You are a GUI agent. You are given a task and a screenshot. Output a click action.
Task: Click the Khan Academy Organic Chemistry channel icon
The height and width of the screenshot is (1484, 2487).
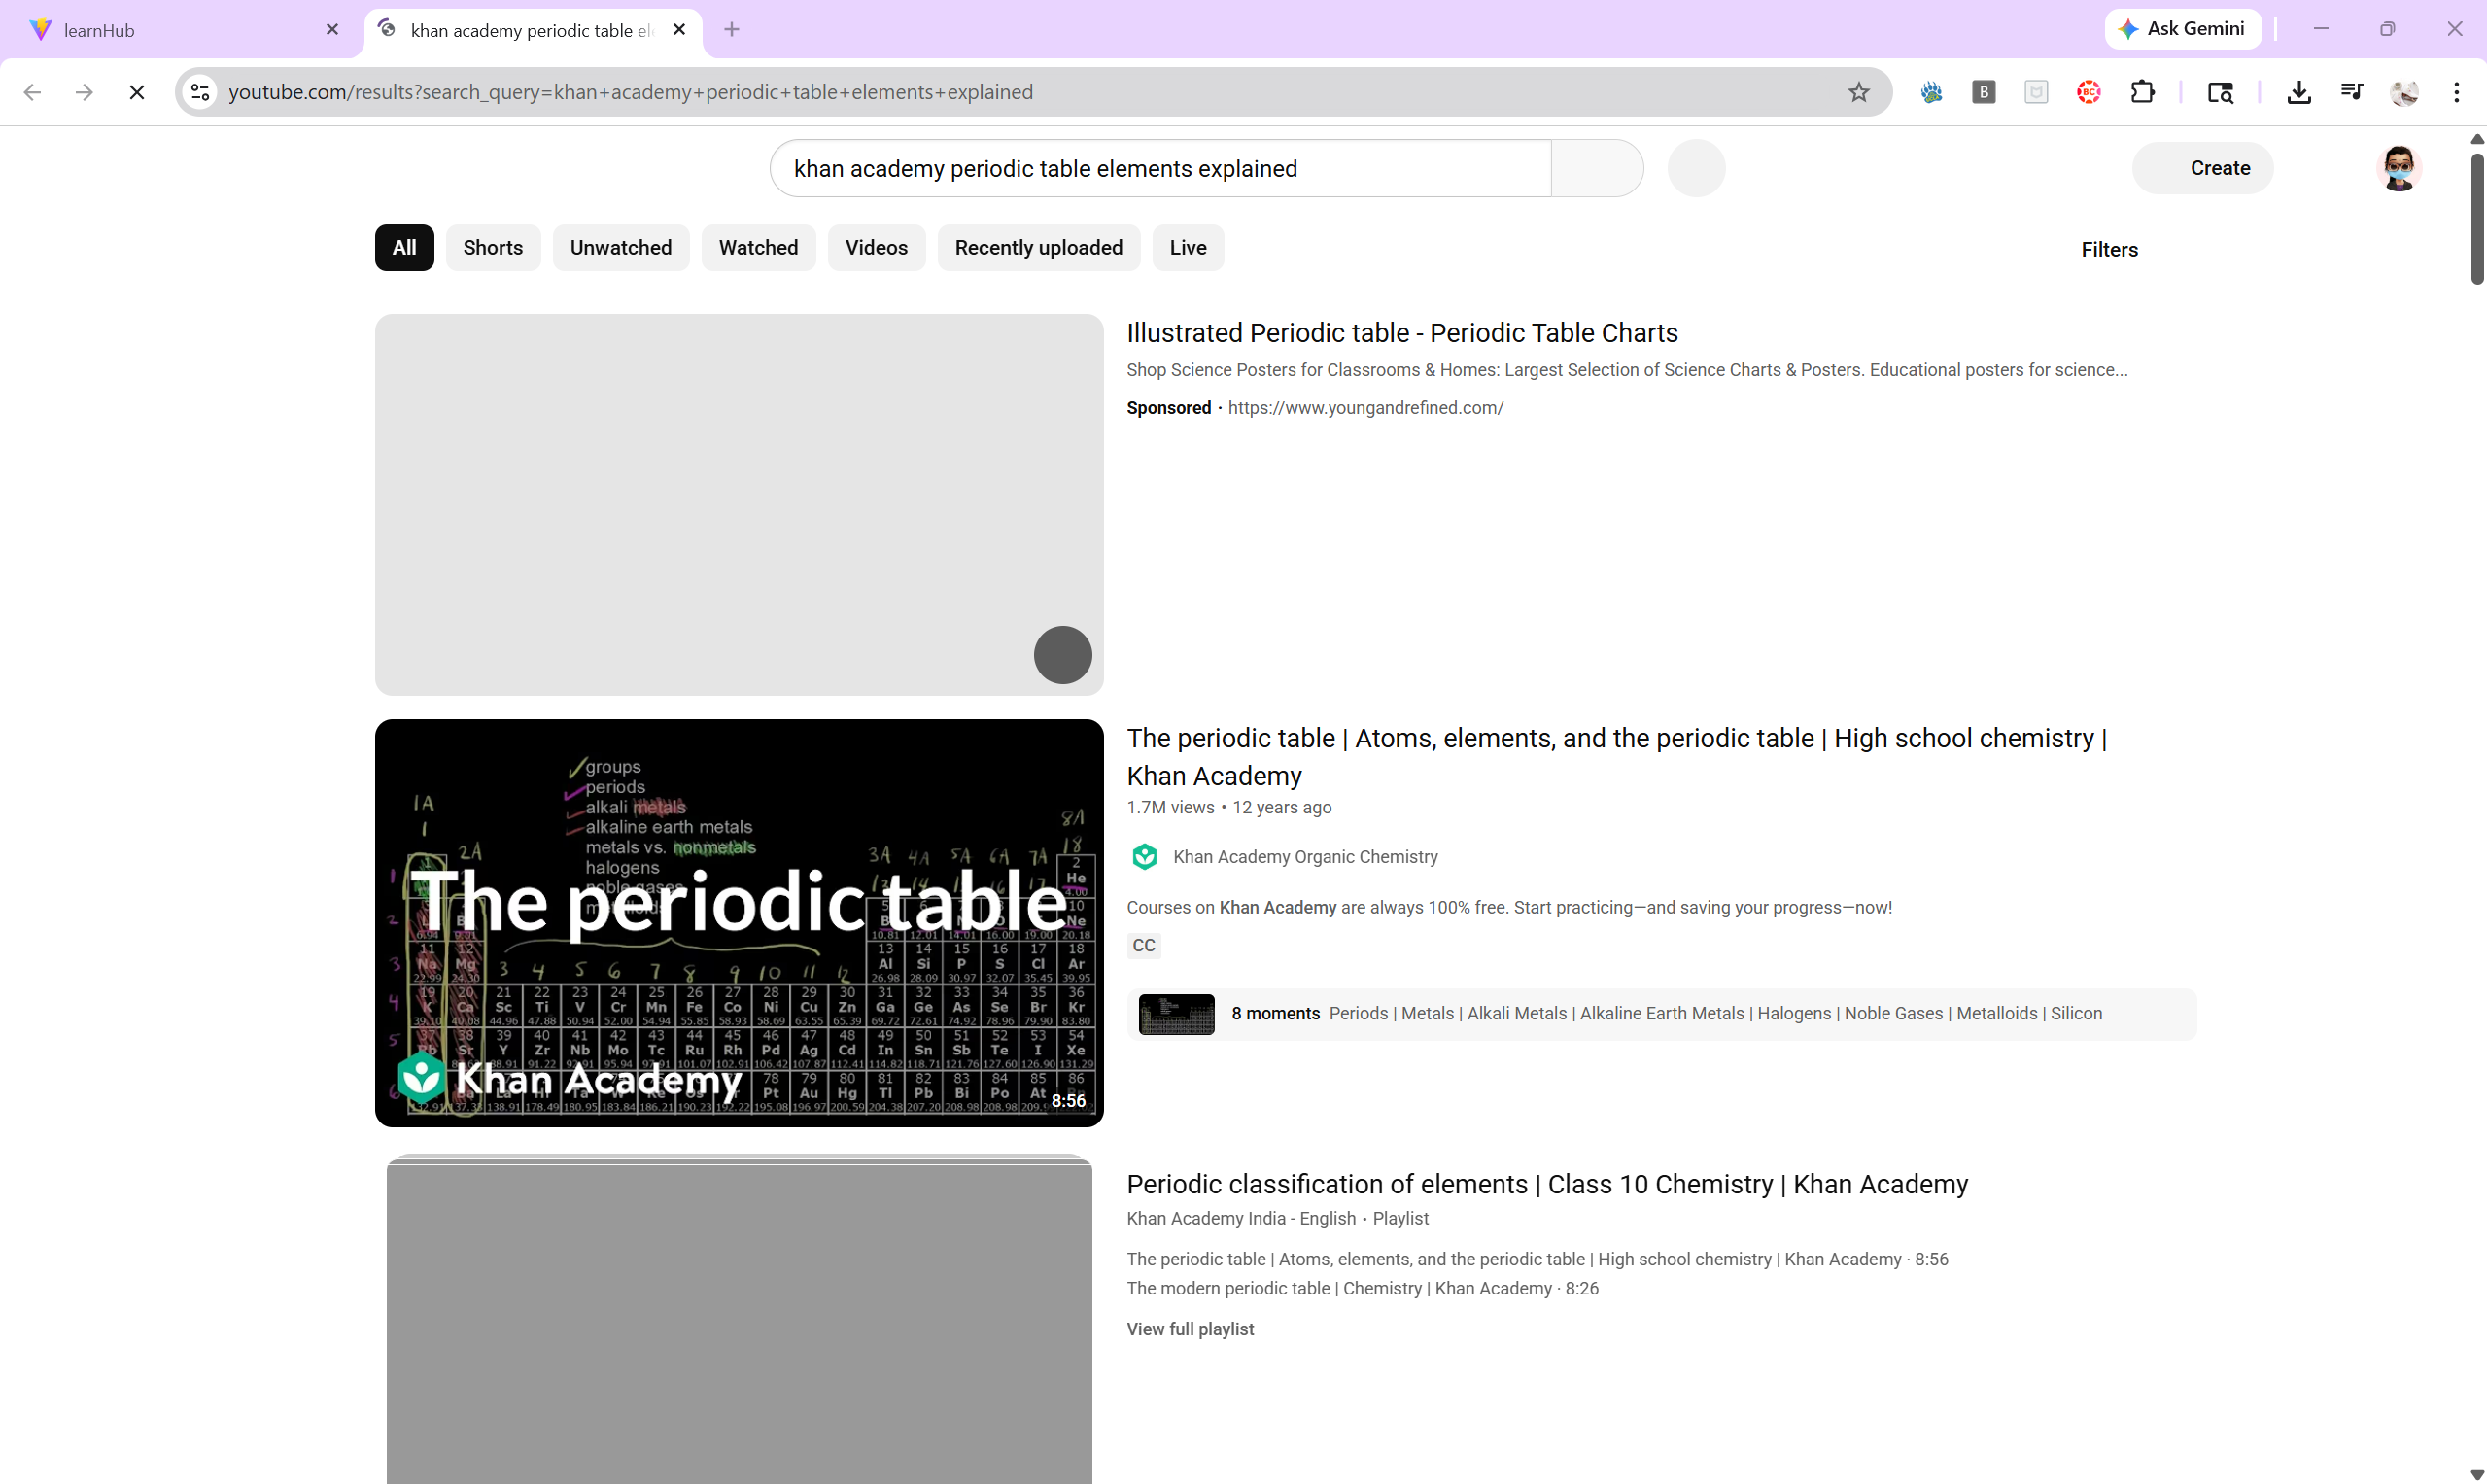click(1144, 857)
